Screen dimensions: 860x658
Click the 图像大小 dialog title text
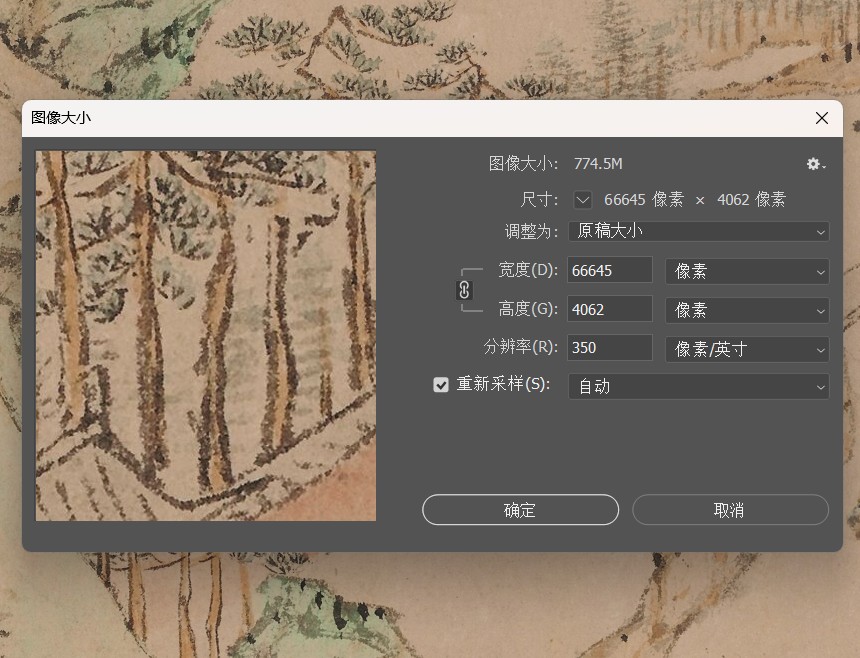[x=61, y=117]
